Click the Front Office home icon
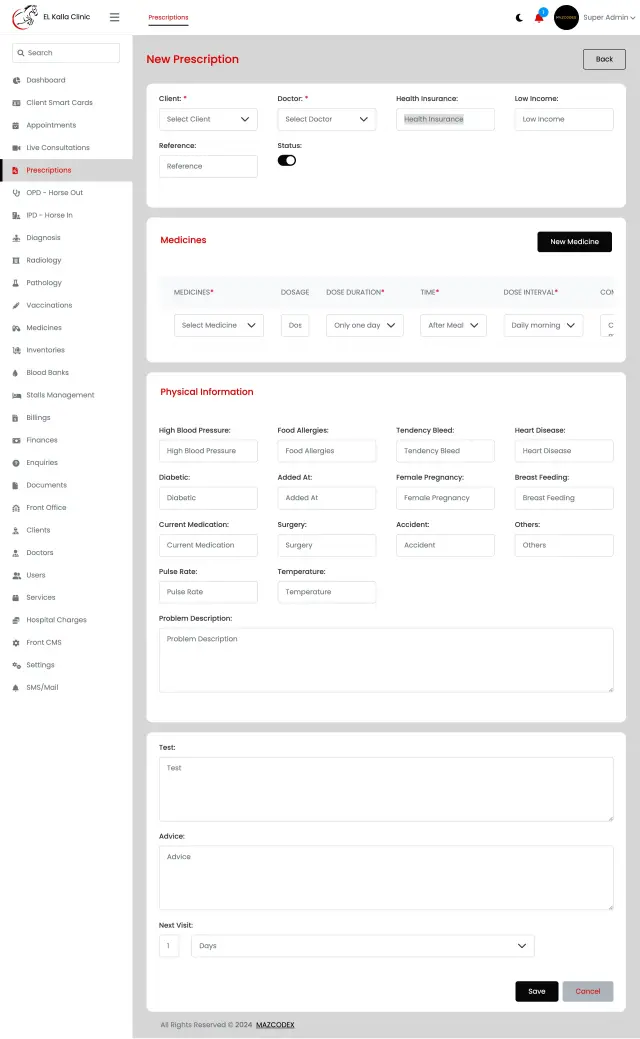This screenshot has width=640, height=1039. [x=16, y=508]
